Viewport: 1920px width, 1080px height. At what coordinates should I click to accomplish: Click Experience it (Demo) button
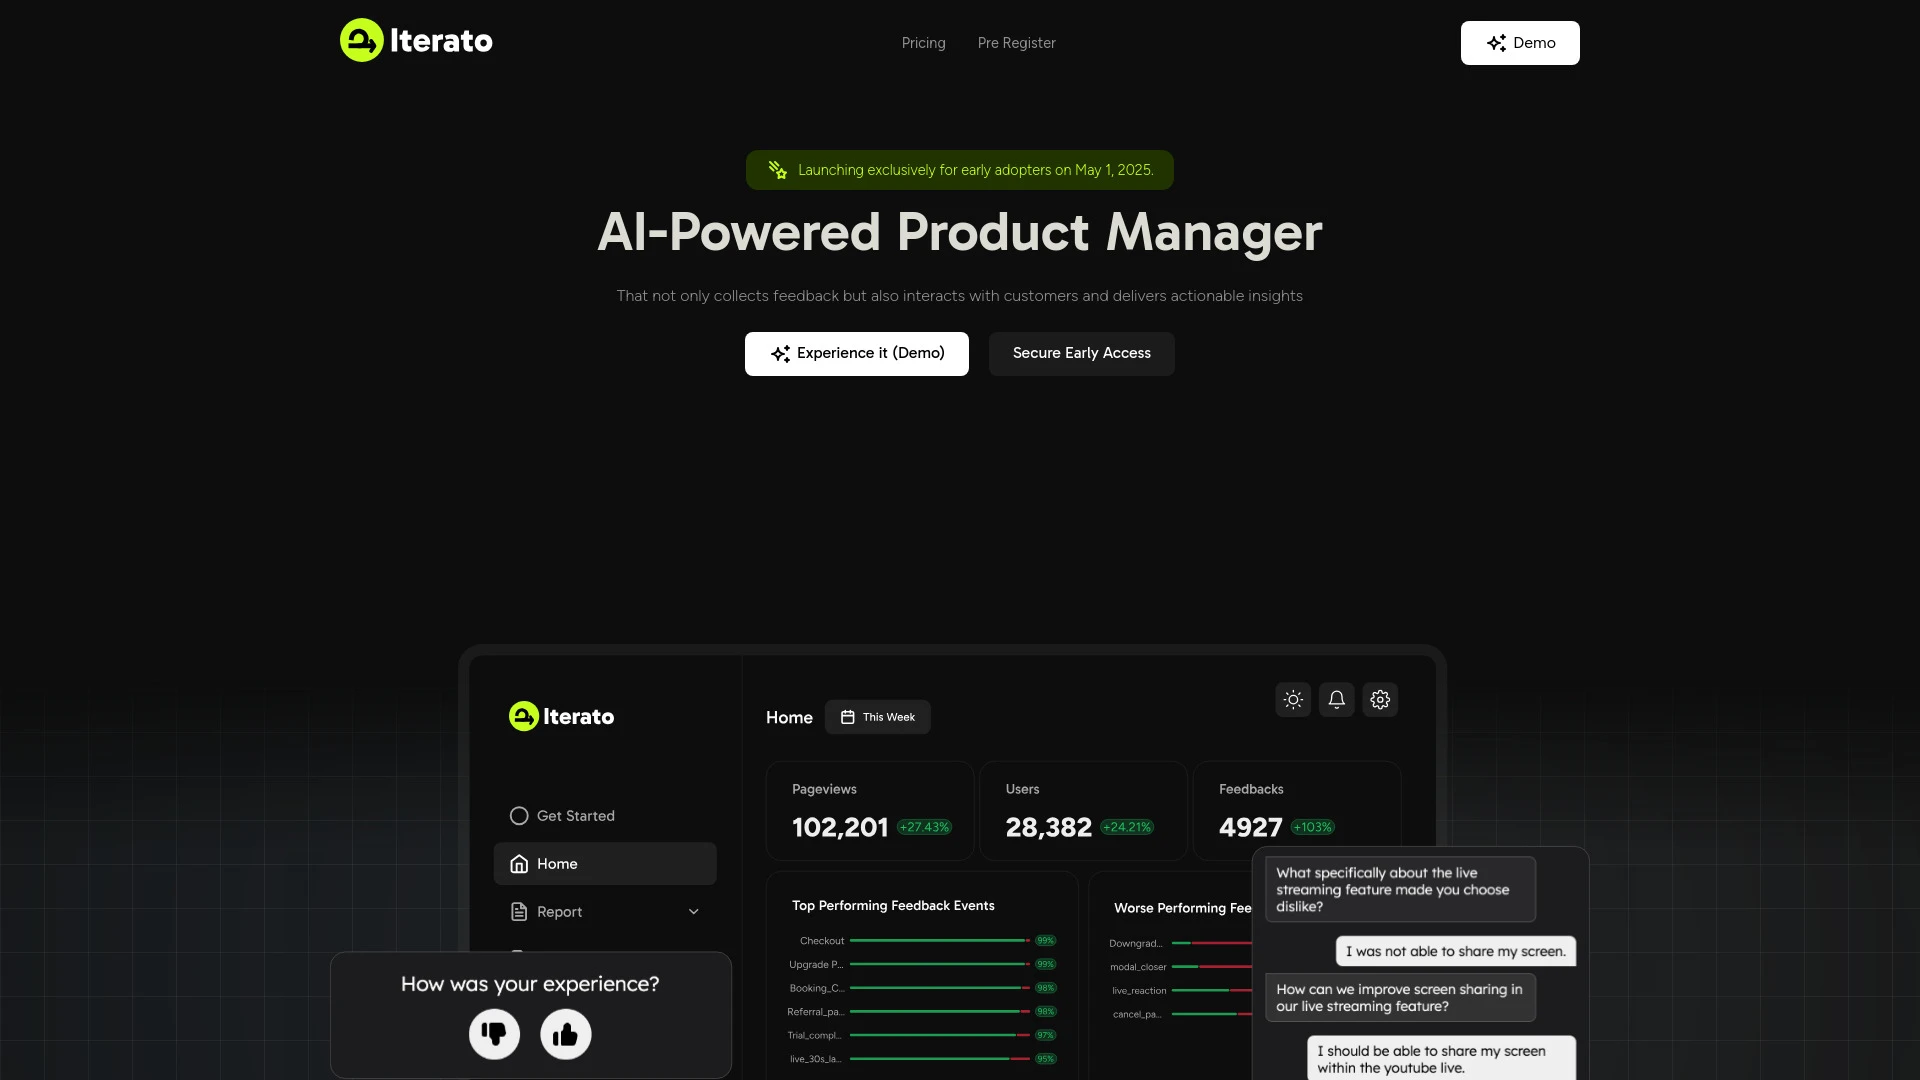pyautogui.click(x=856, y=353)
